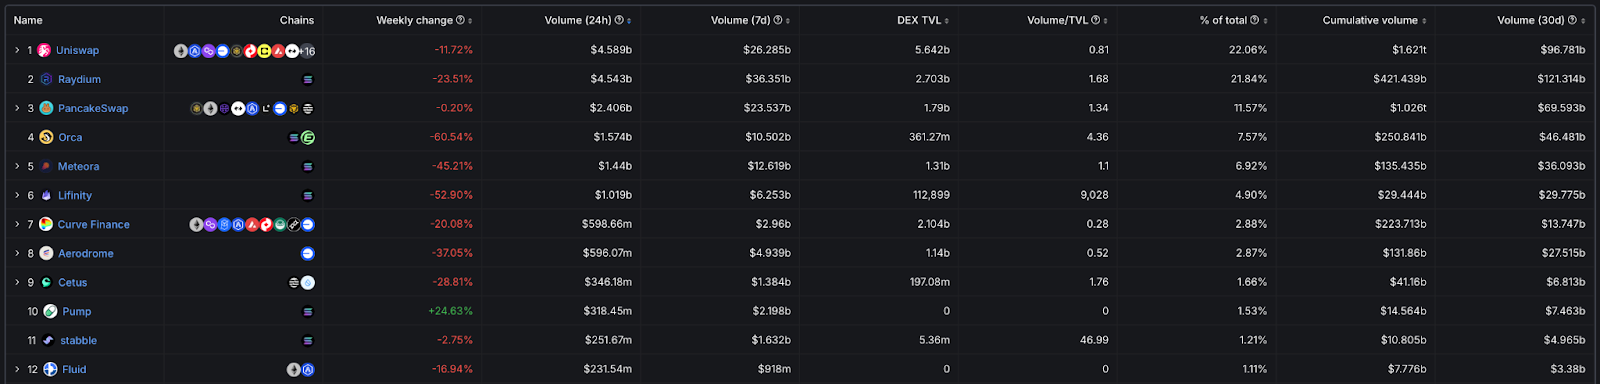Click the help icon next to Weekly change
The height and width of the screenshot is (384, 1600).
point(460,20)
